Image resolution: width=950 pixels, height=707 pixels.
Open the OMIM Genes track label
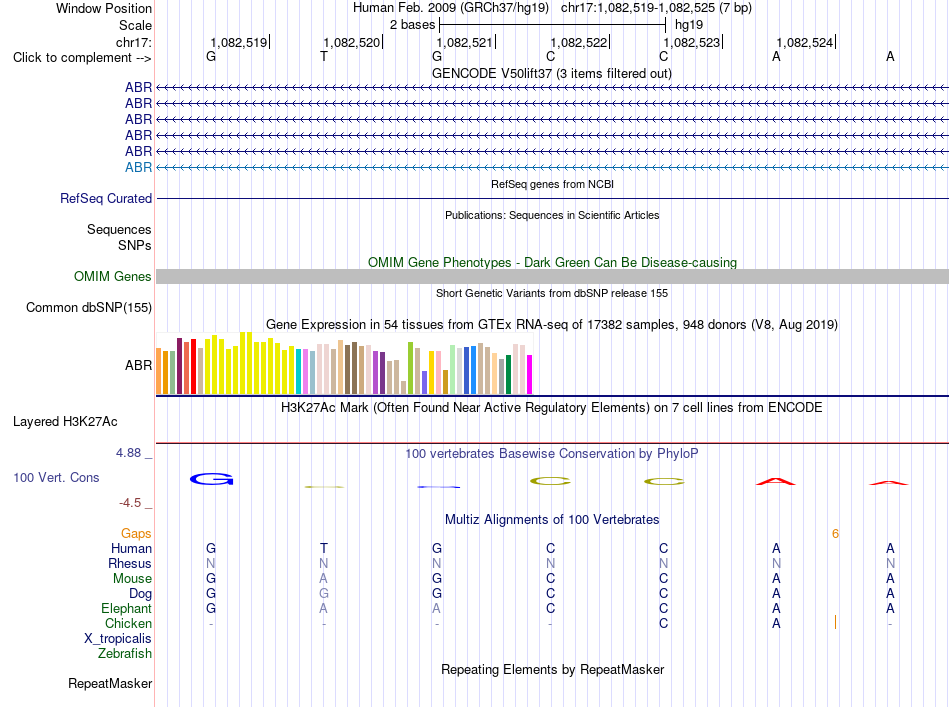pyautogui.click(x=113, y=276)
